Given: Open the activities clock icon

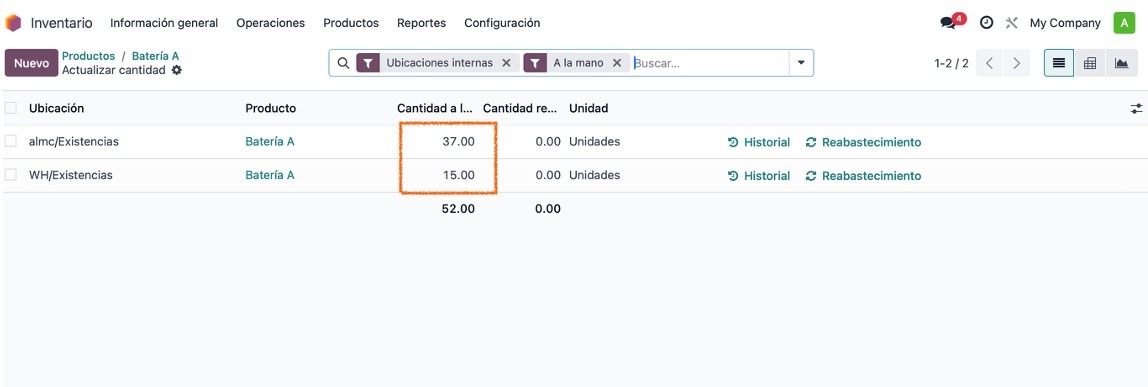Looking at the screenshot, I should (x=987, y=23).
